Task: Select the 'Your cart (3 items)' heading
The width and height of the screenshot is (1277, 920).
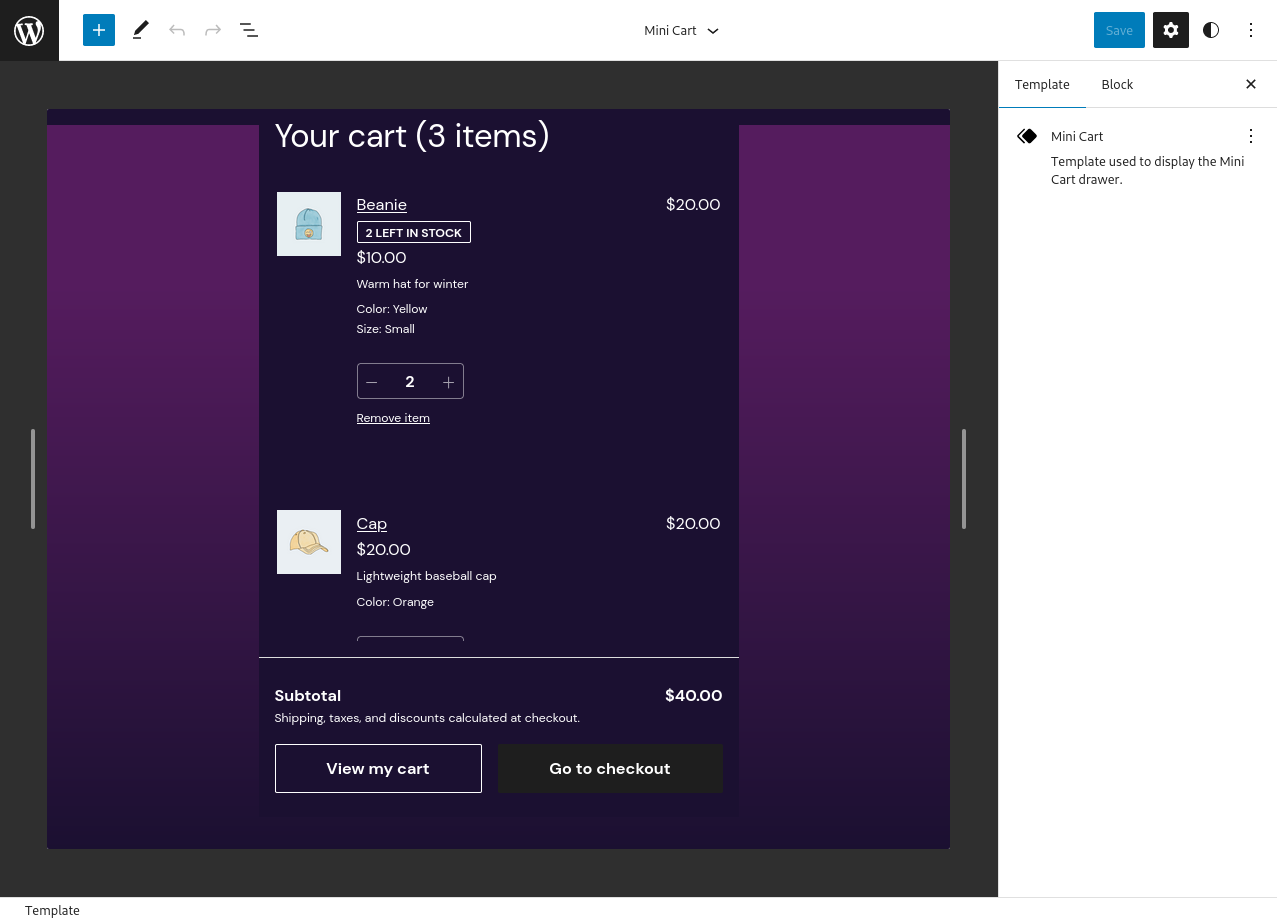Action: tap(412, 135)
